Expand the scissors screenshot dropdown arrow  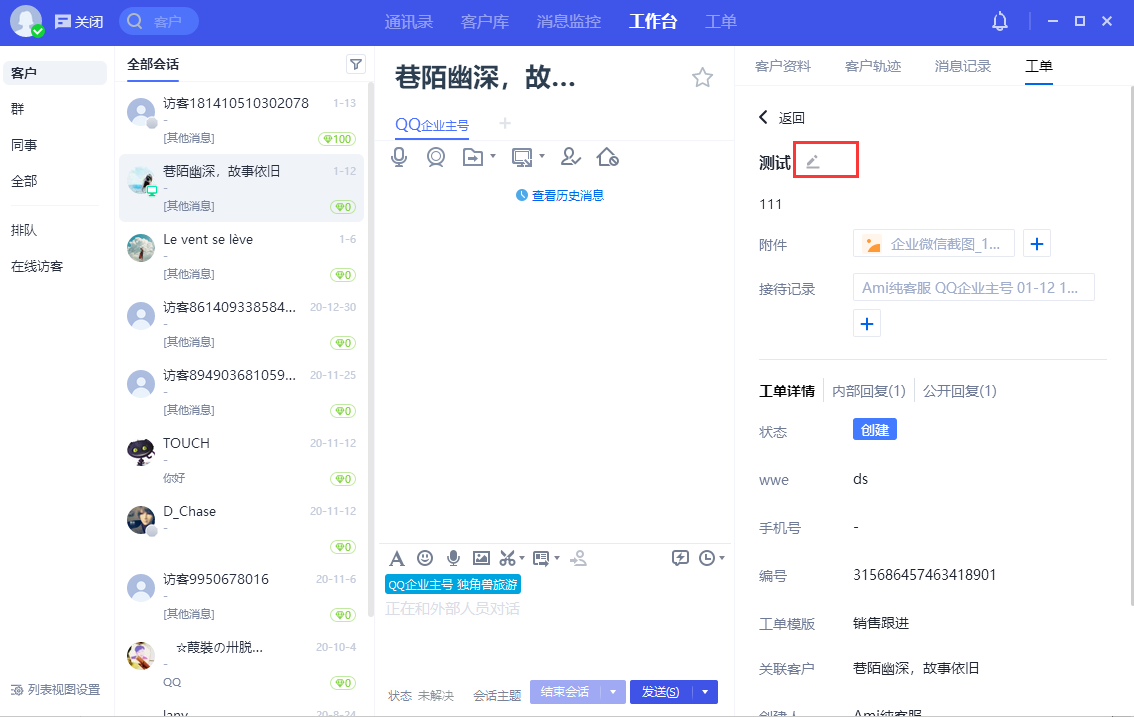(x=522, y=558)
